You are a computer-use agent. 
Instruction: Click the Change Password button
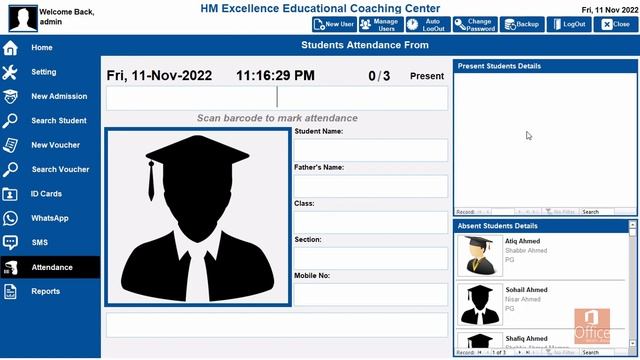[475, 24]
